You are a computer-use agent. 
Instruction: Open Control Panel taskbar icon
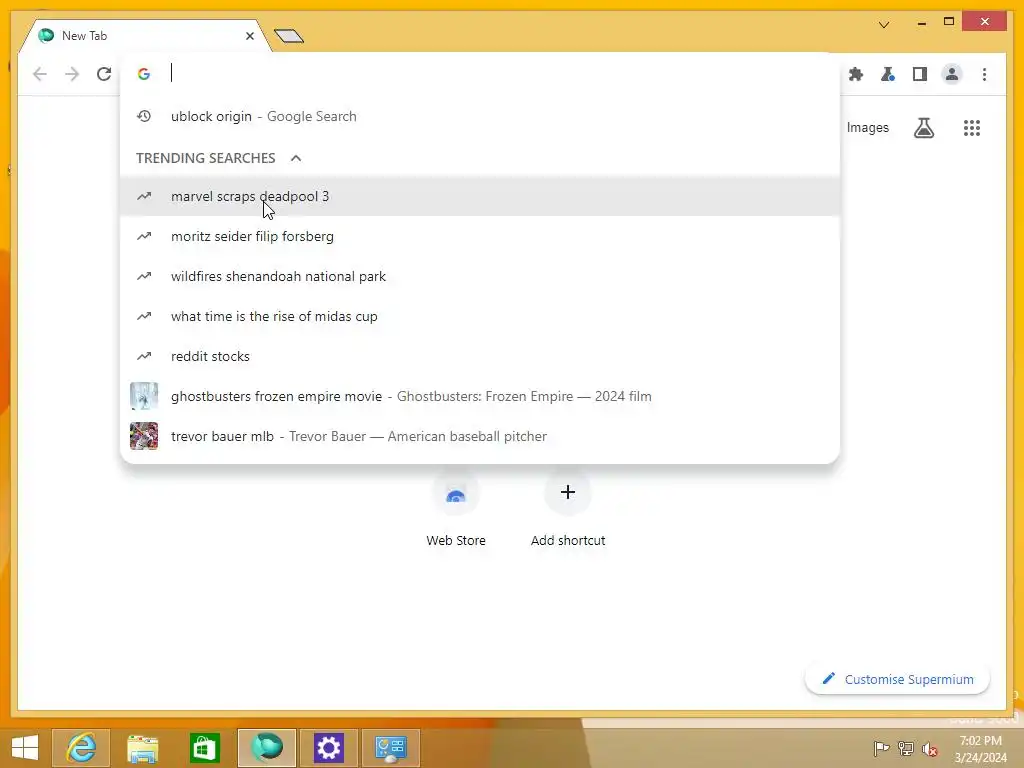tap(391, 748)
